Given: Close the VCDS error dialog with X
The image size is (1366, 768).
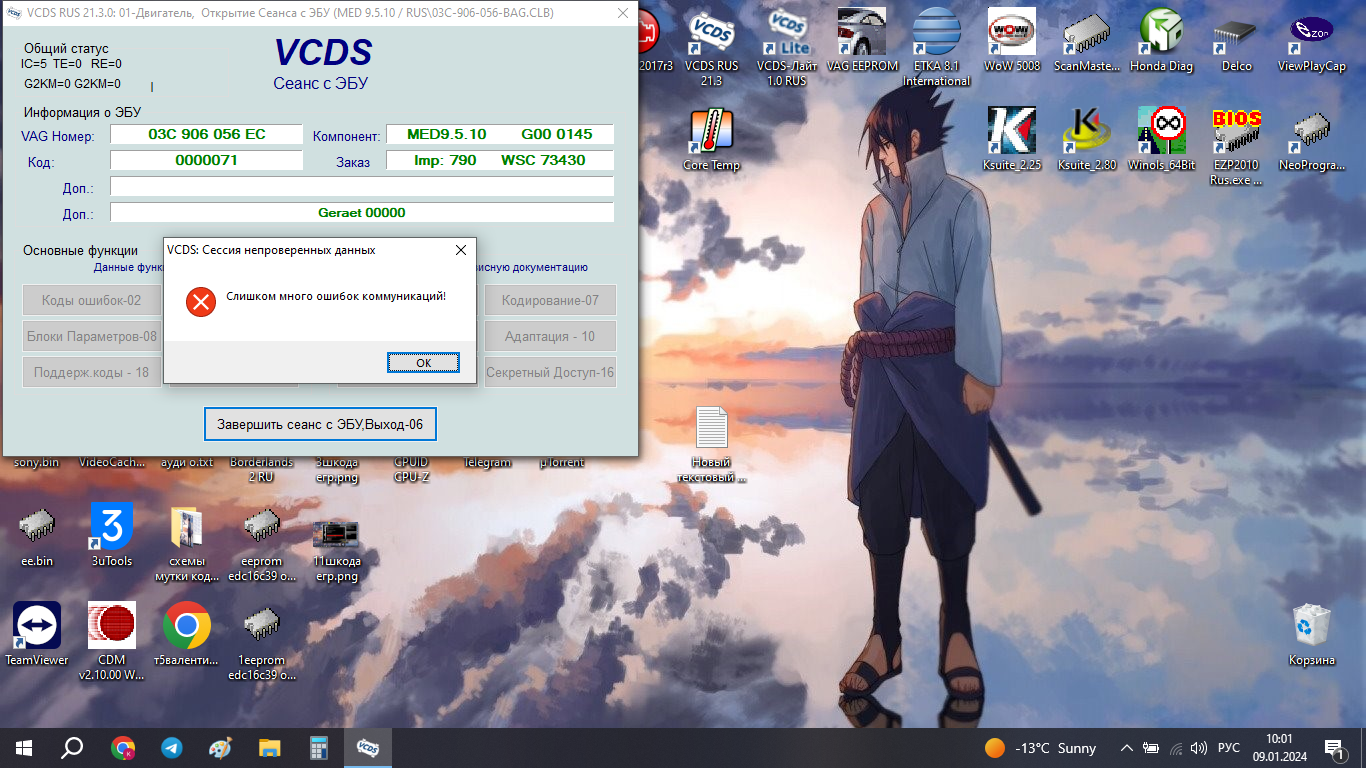Looking at the screenshot, I should pos(460,250).
